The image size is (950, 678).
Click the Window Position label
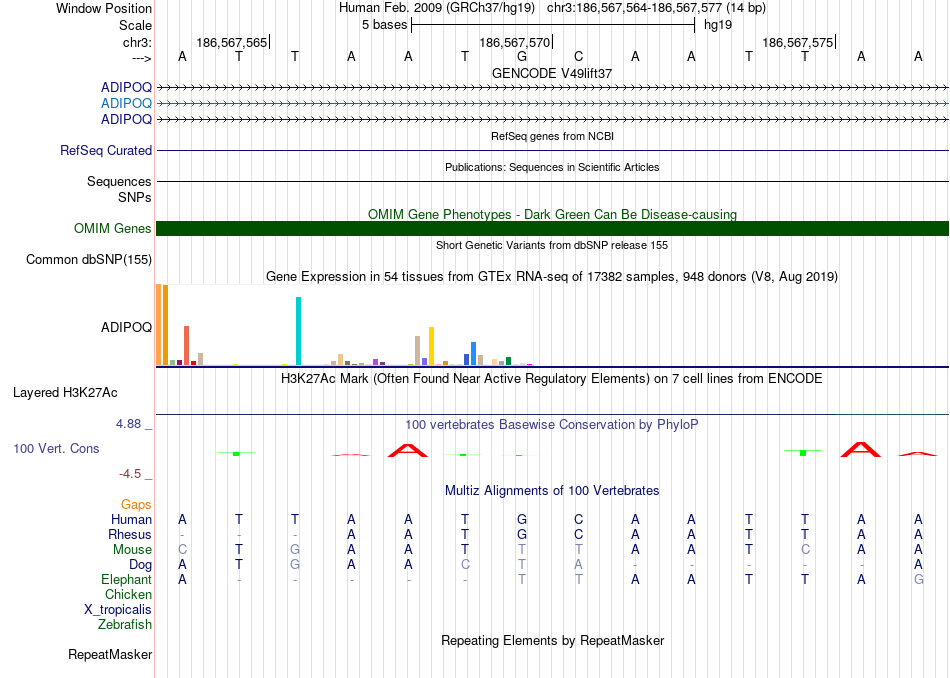[x=104, y=8]
